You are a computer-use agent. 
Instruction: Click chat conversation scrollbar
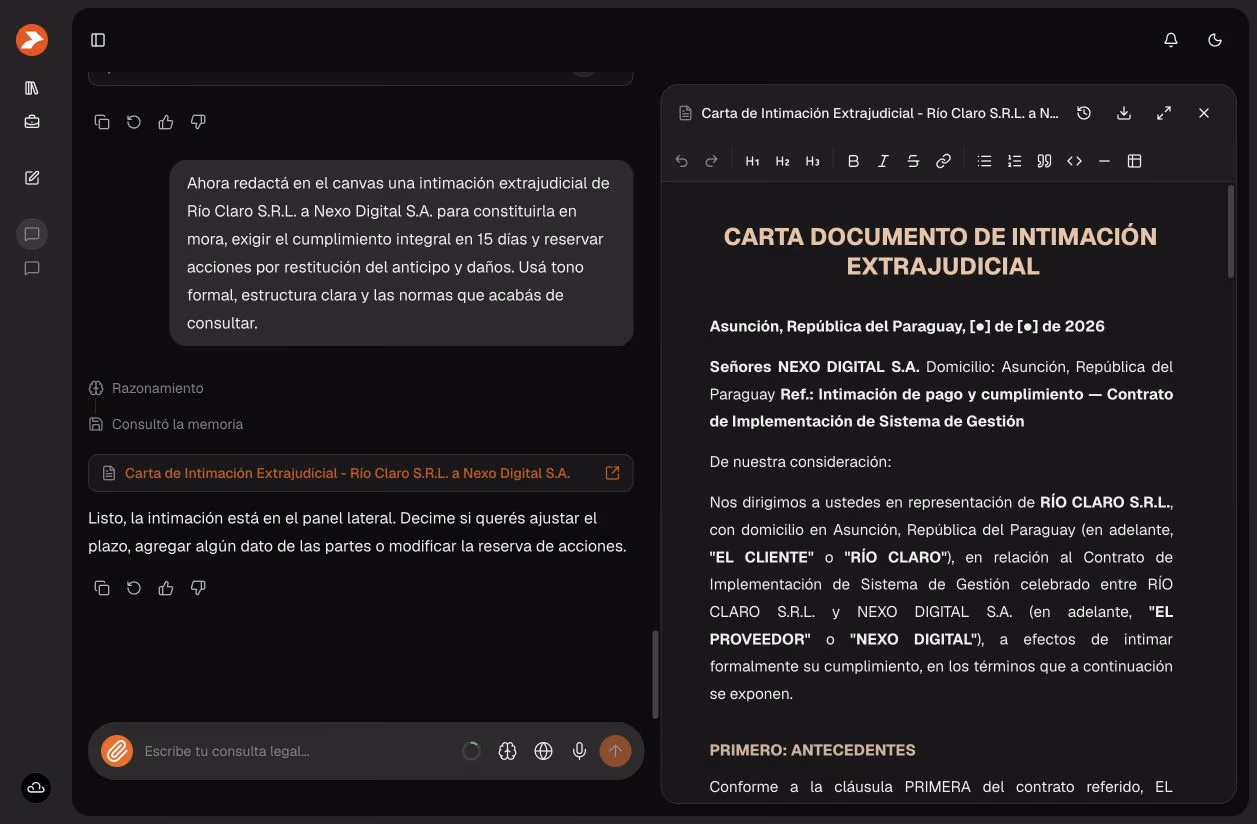coord(656,674)
